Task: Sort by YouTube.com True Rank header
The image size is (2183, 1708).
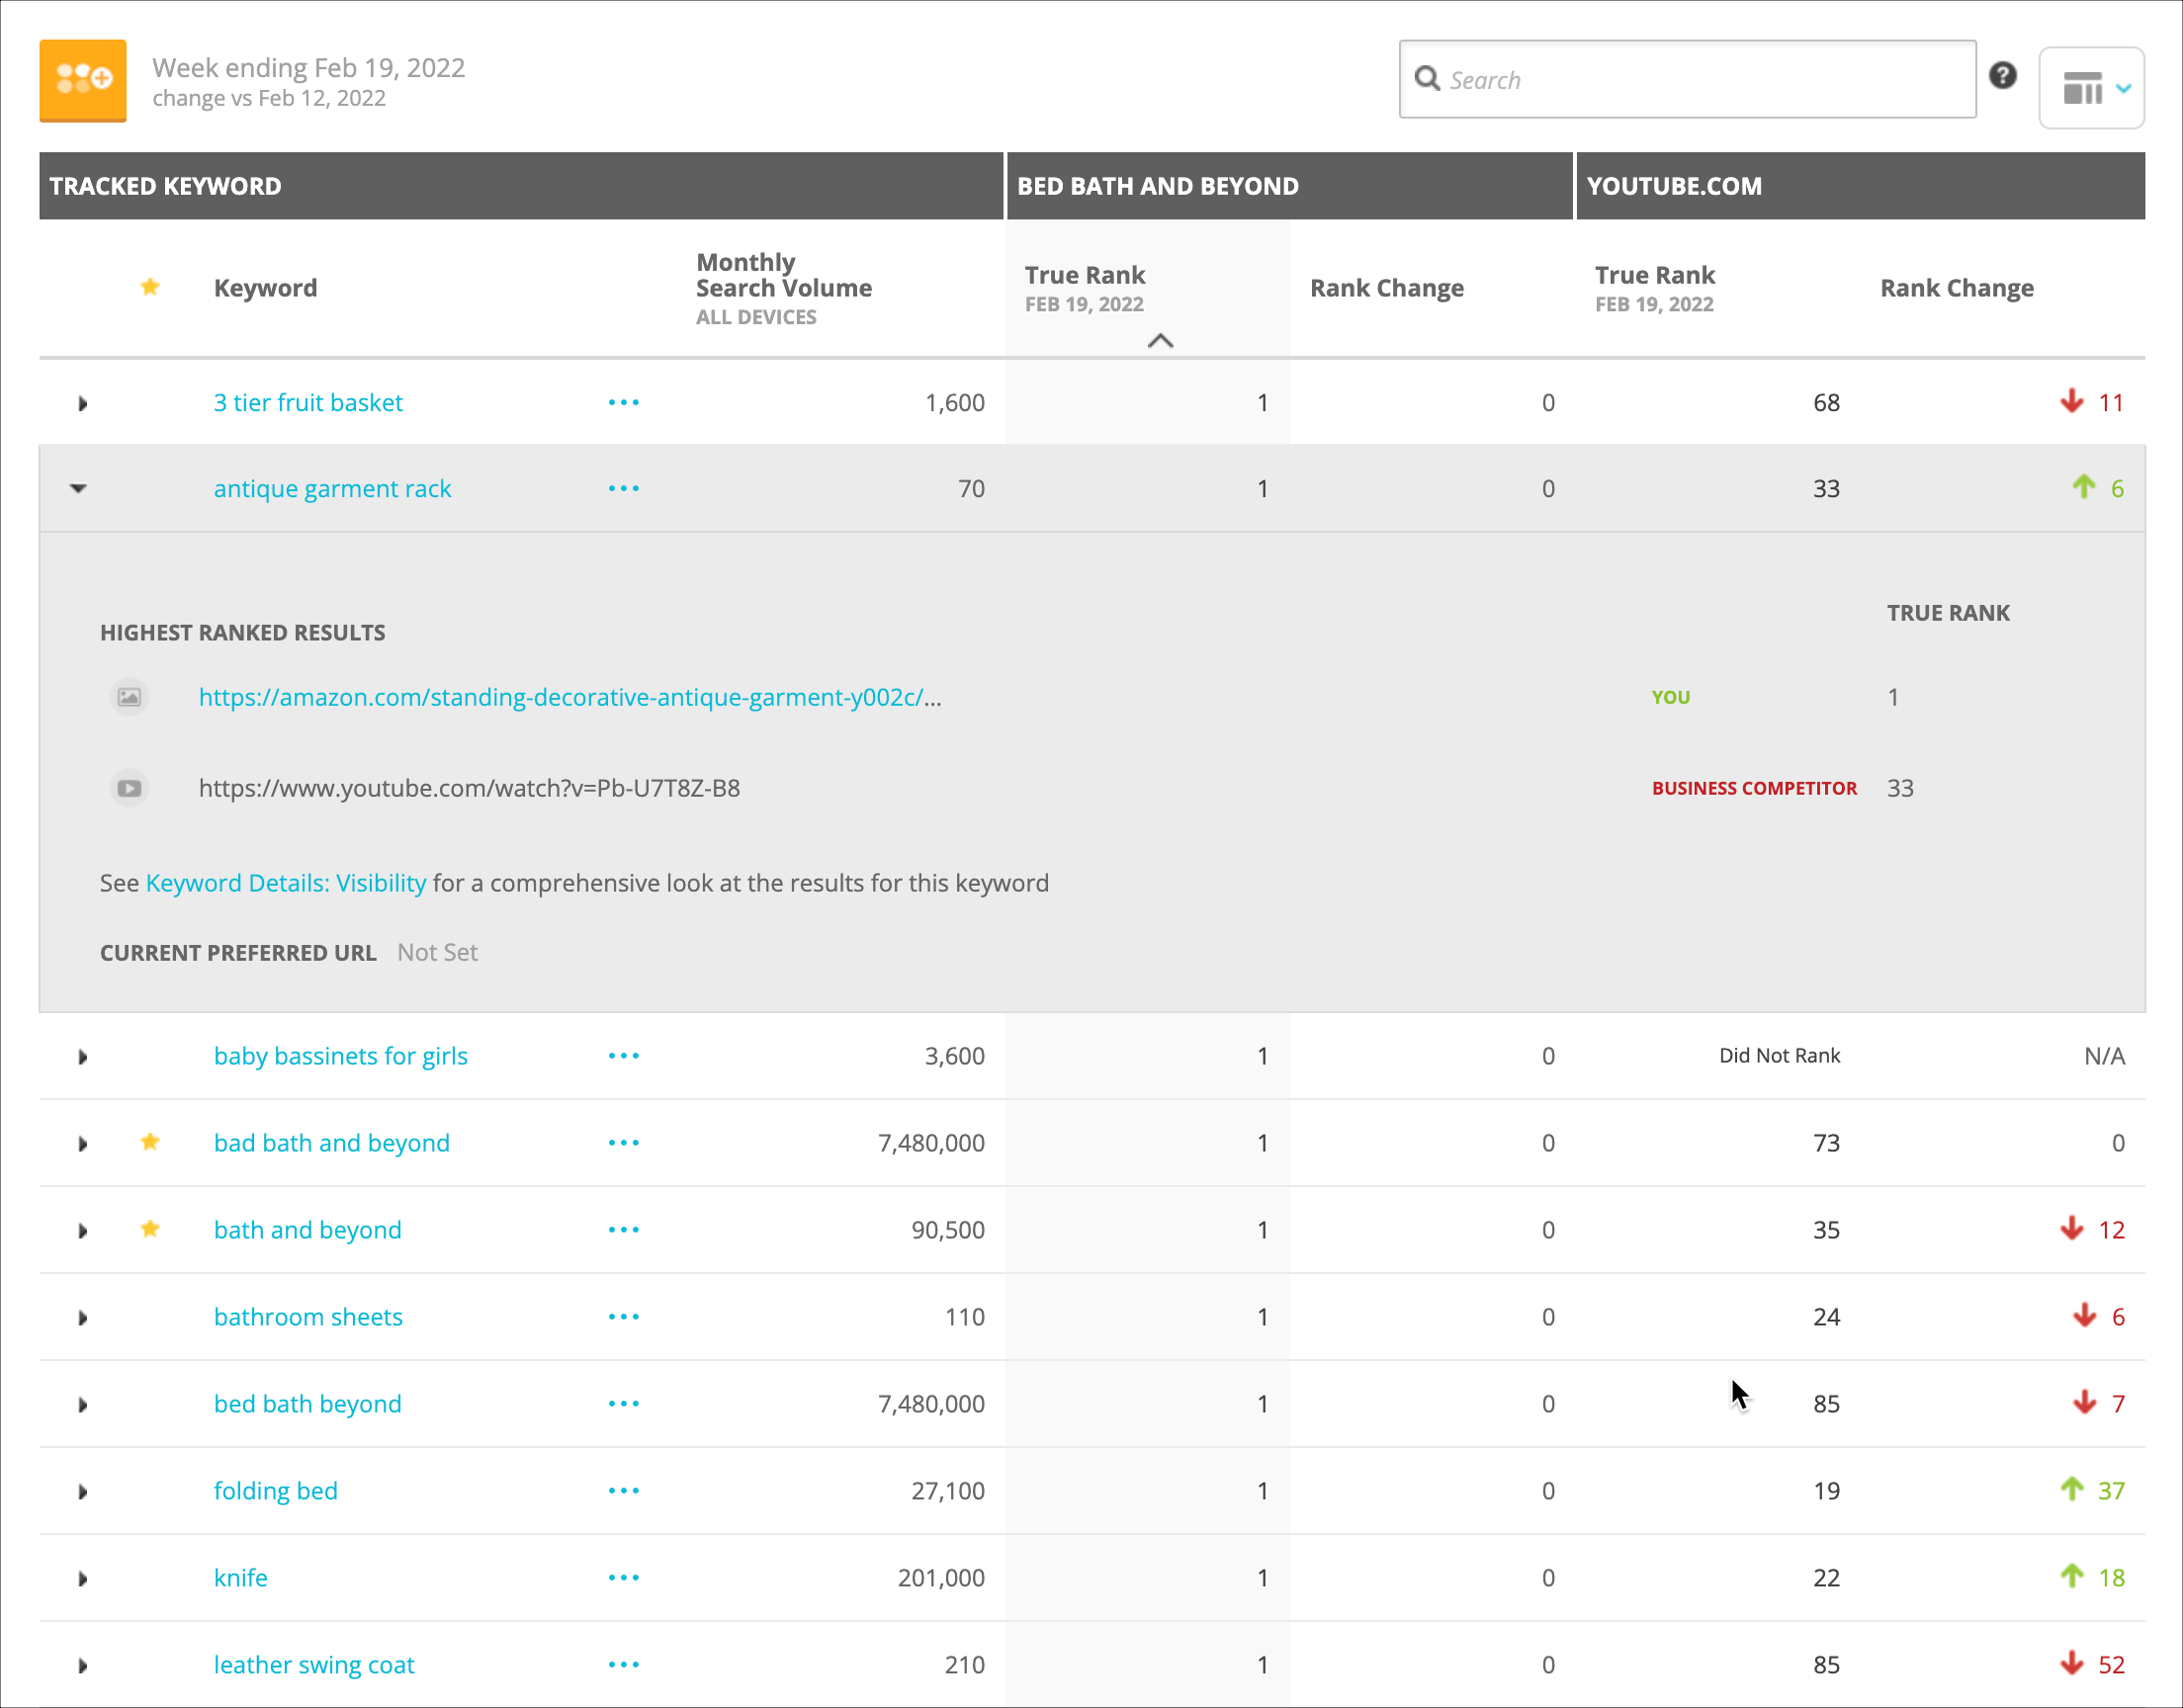Action: tap(1655, 275)
